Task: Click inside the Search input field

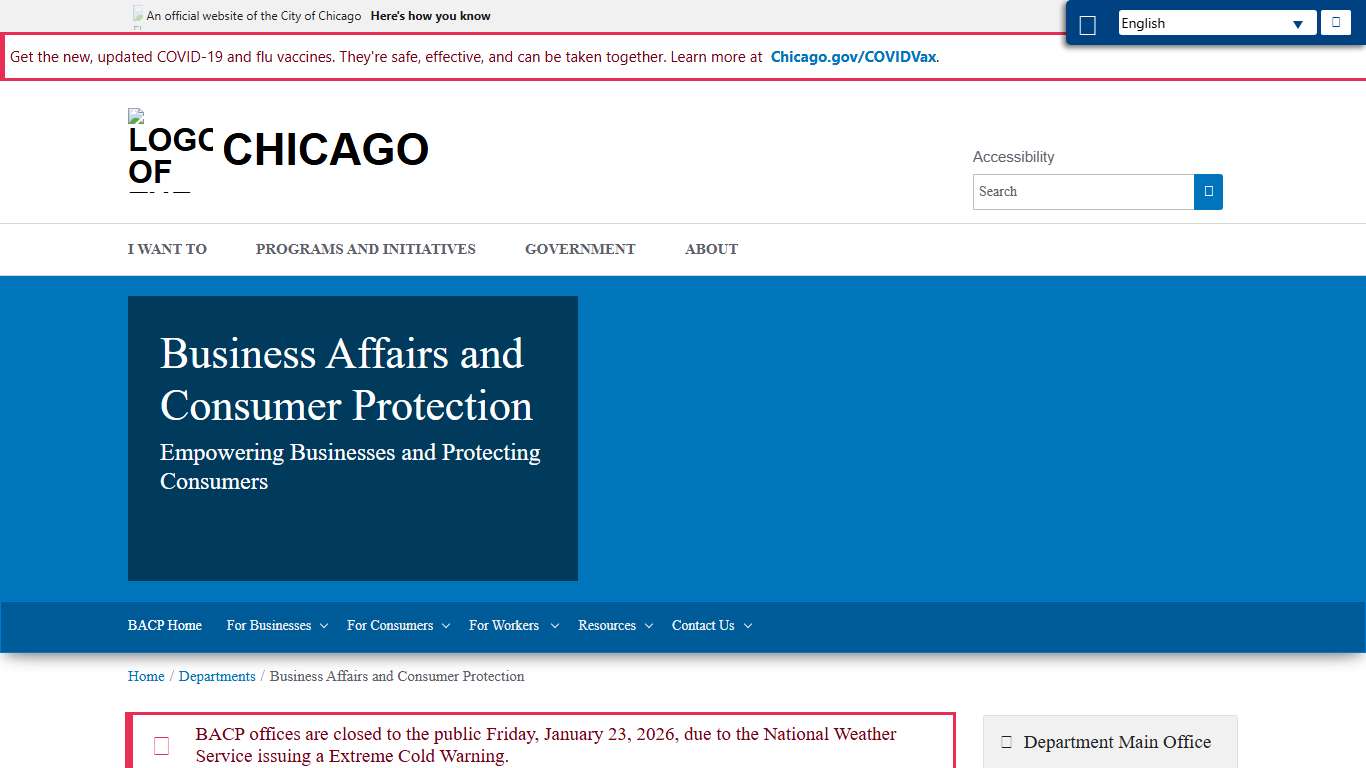Action: click(x=1080, y=191)
